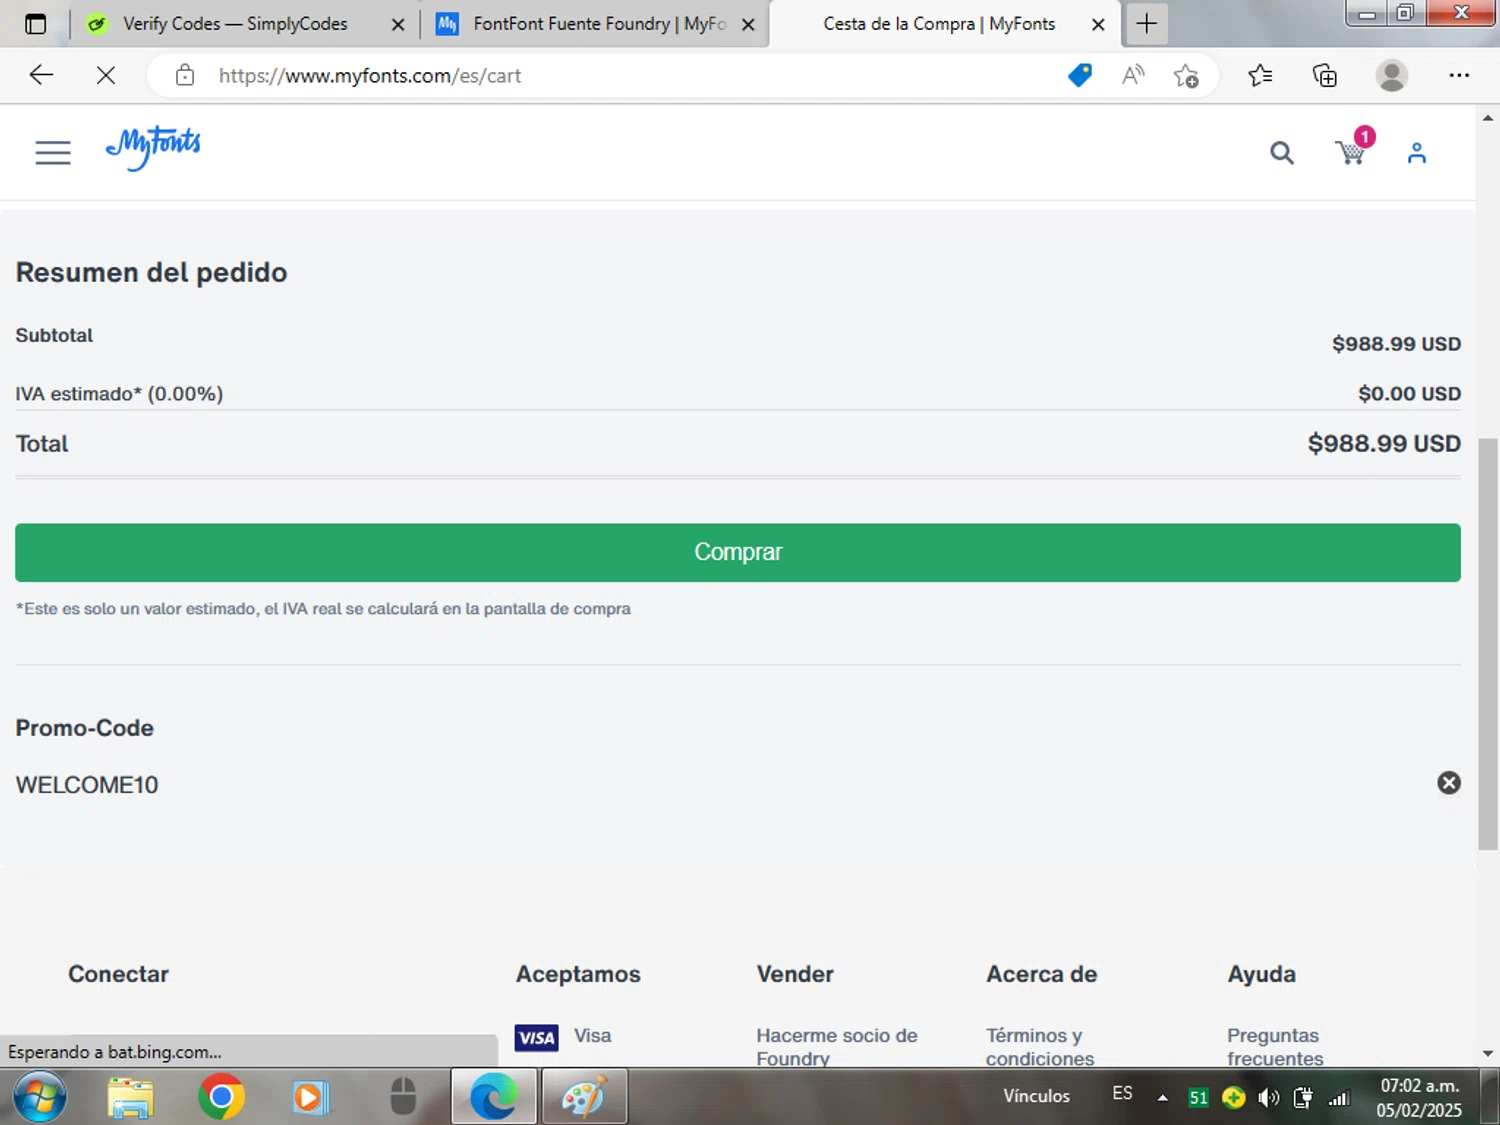Open the user account icon
Image resolution: width=1500 pixels, height=1125 pixels.
[1416, 153]
